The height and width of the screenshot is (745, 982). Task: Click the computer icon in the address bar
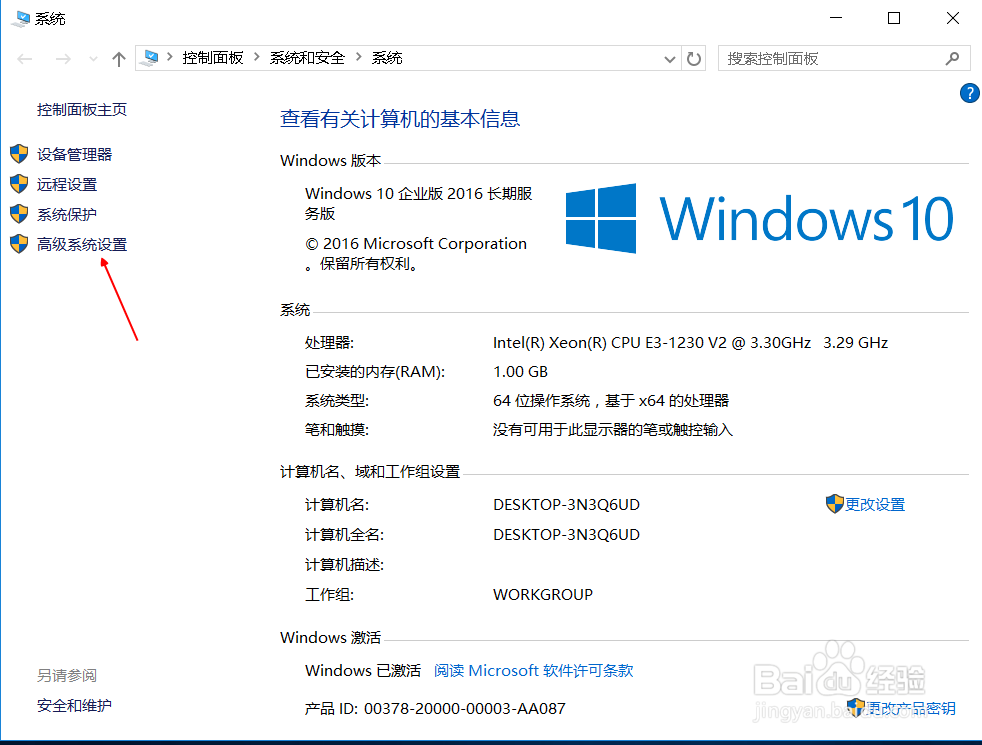point(150,58)
